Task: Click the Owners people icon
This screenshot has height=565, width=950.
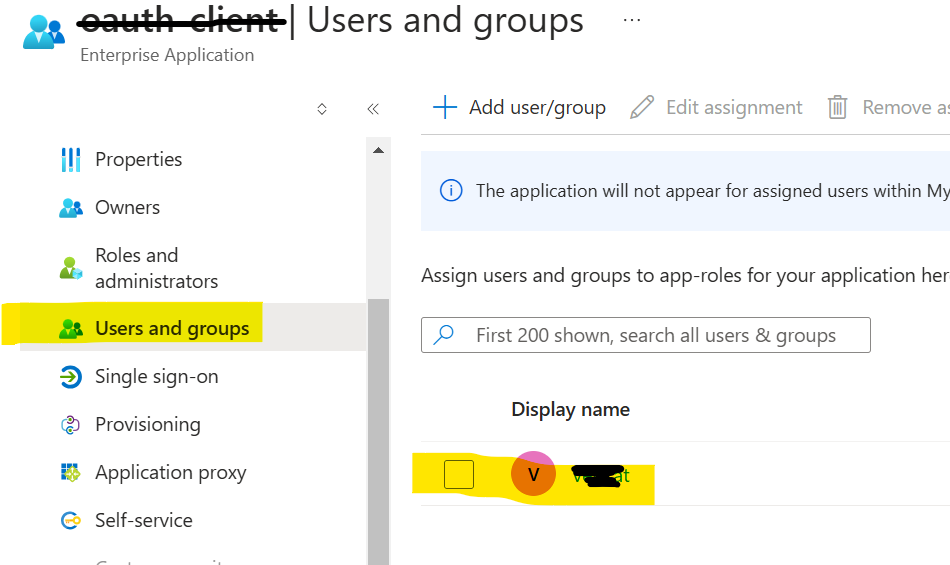Action: pos(71,208)
